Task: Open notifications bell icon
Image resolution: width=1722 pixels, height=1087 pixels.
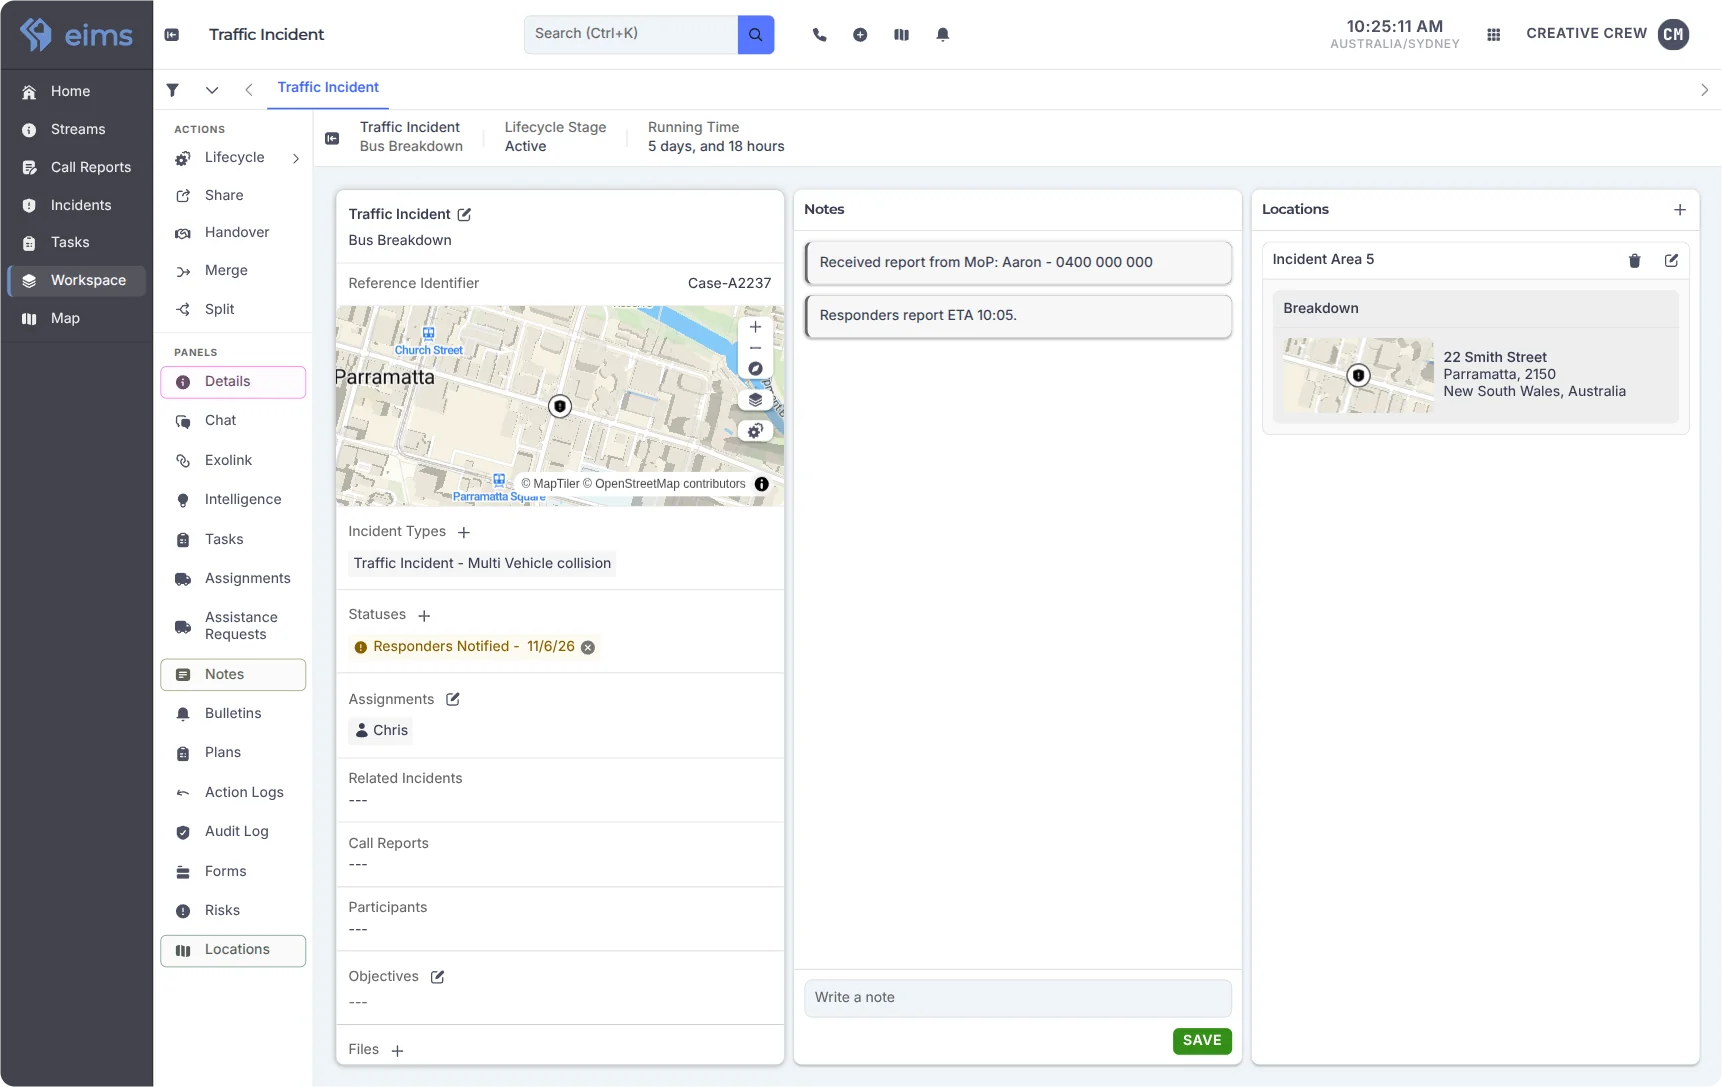Action: tap(942, 35)
